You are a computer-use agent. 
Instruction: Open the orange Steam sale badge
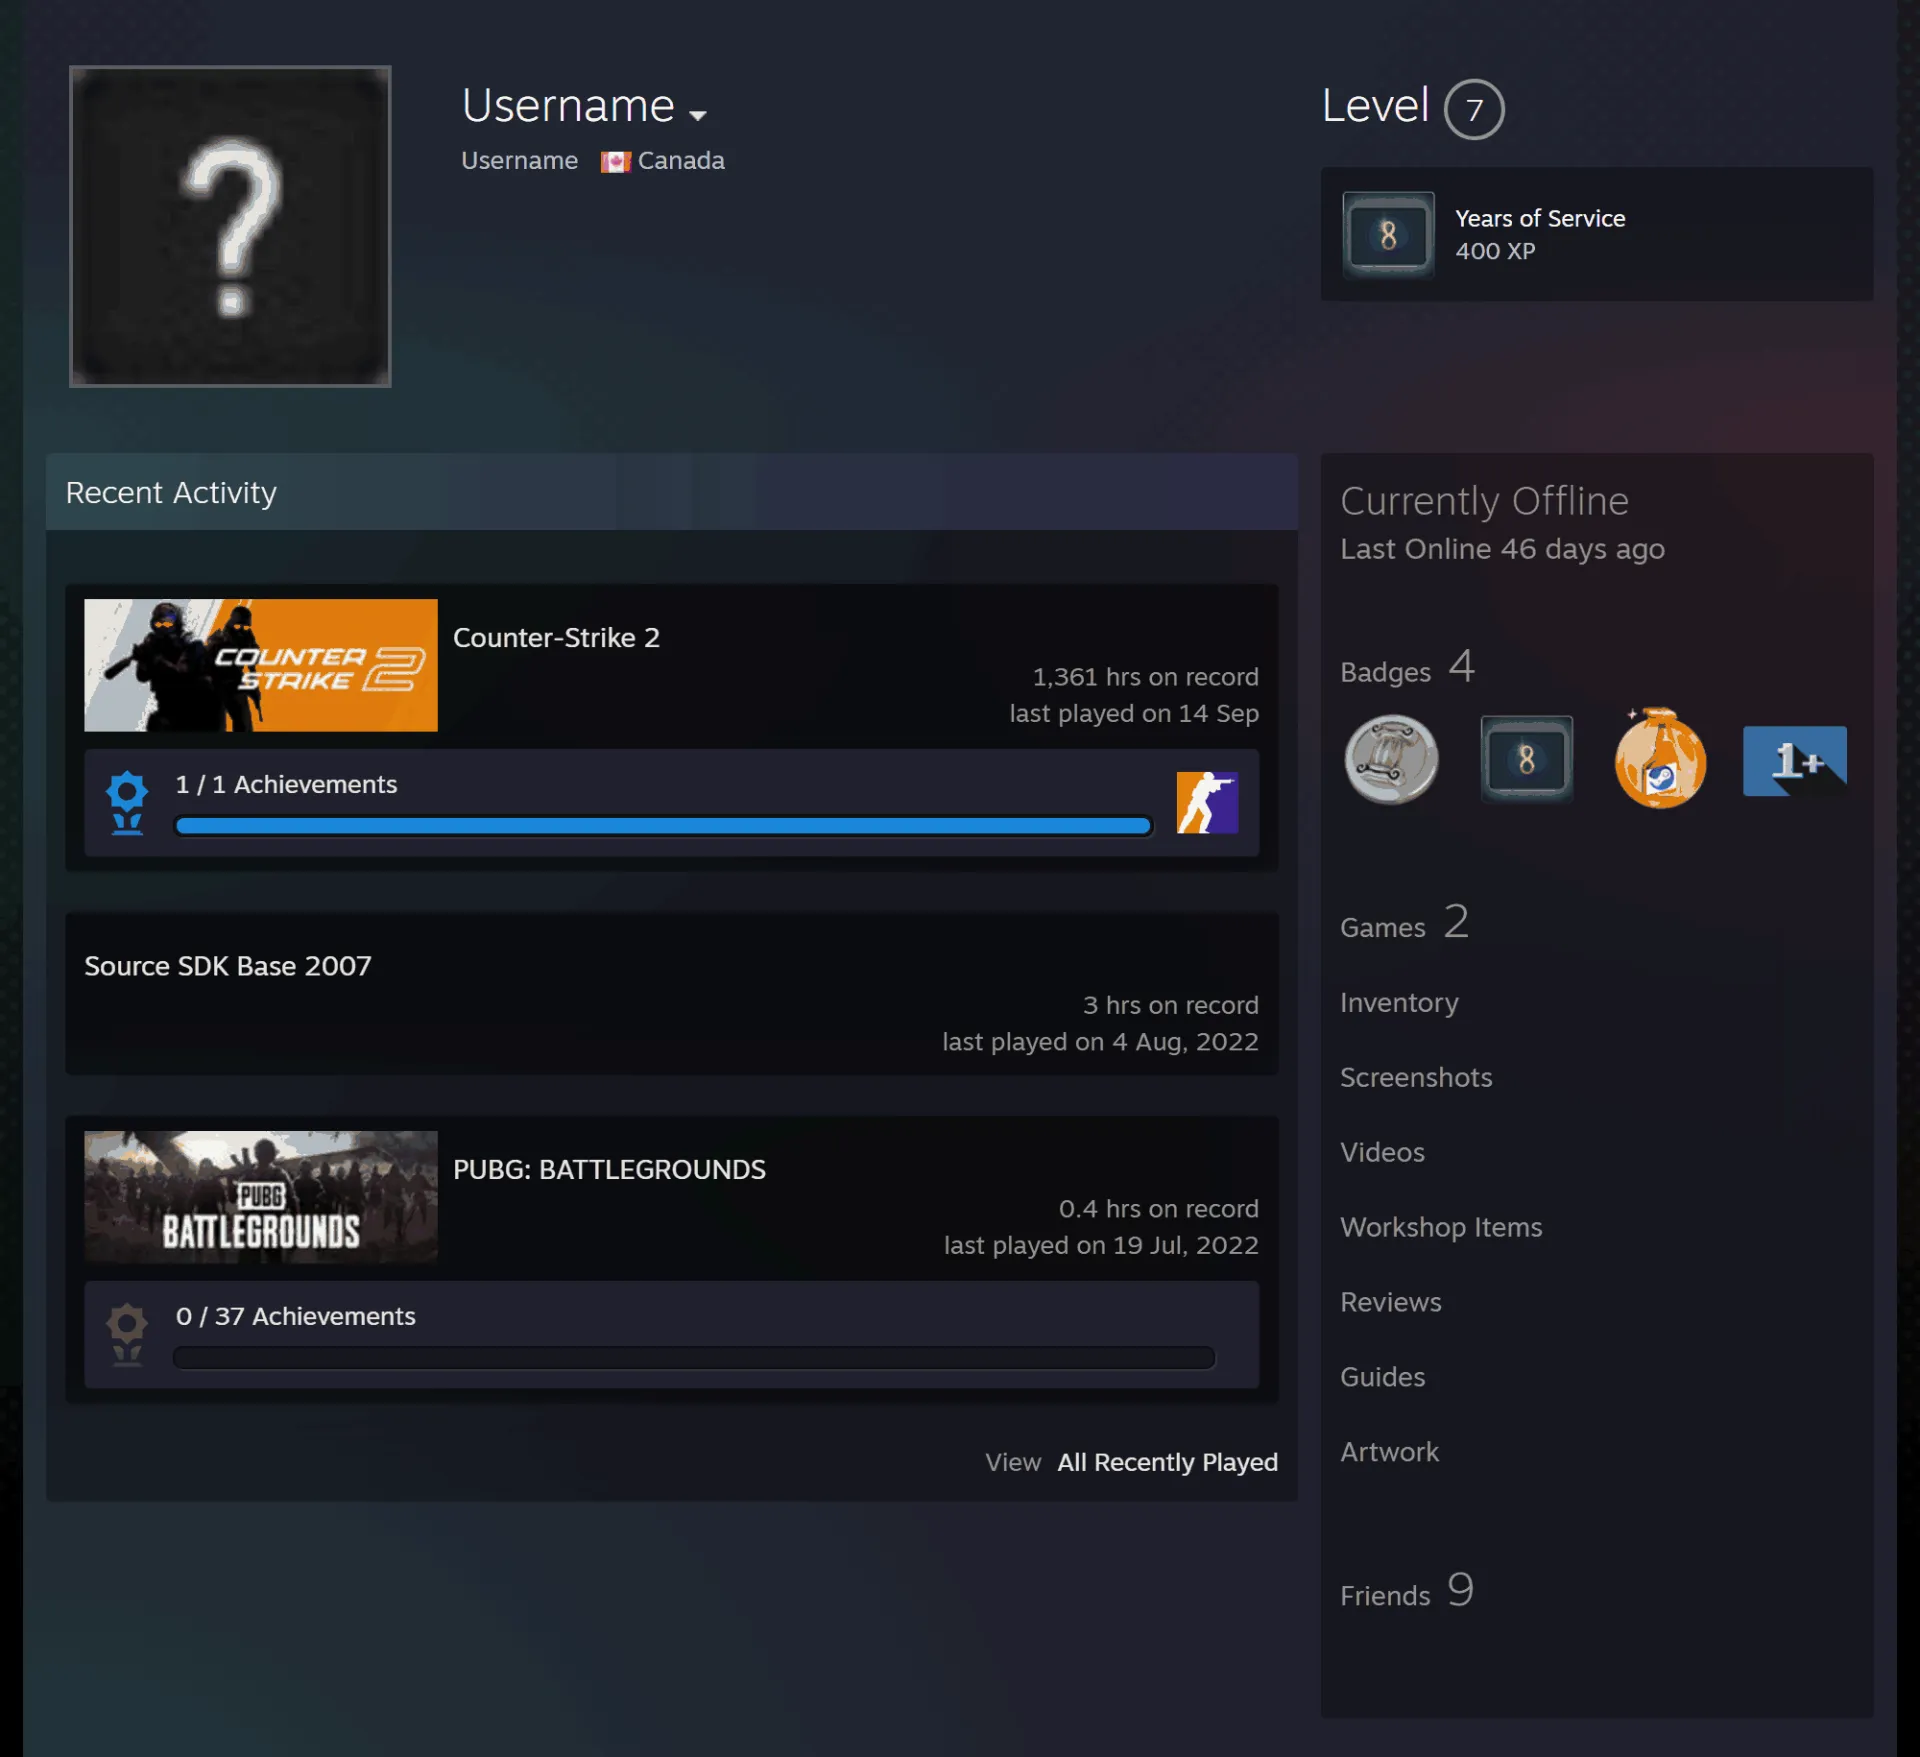point(1660,758)
